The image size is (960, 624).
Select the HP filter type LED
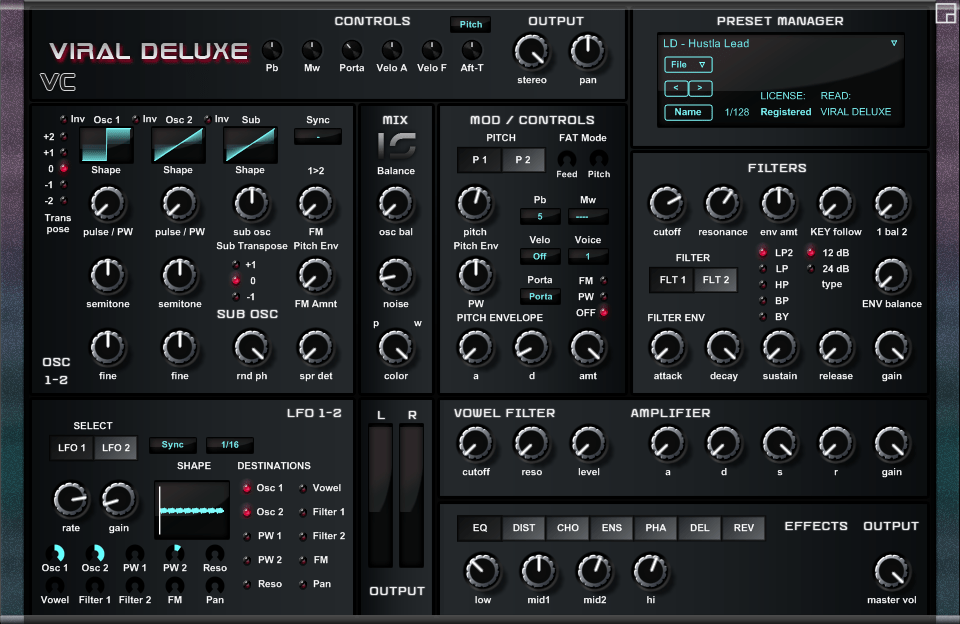(763, 284)
